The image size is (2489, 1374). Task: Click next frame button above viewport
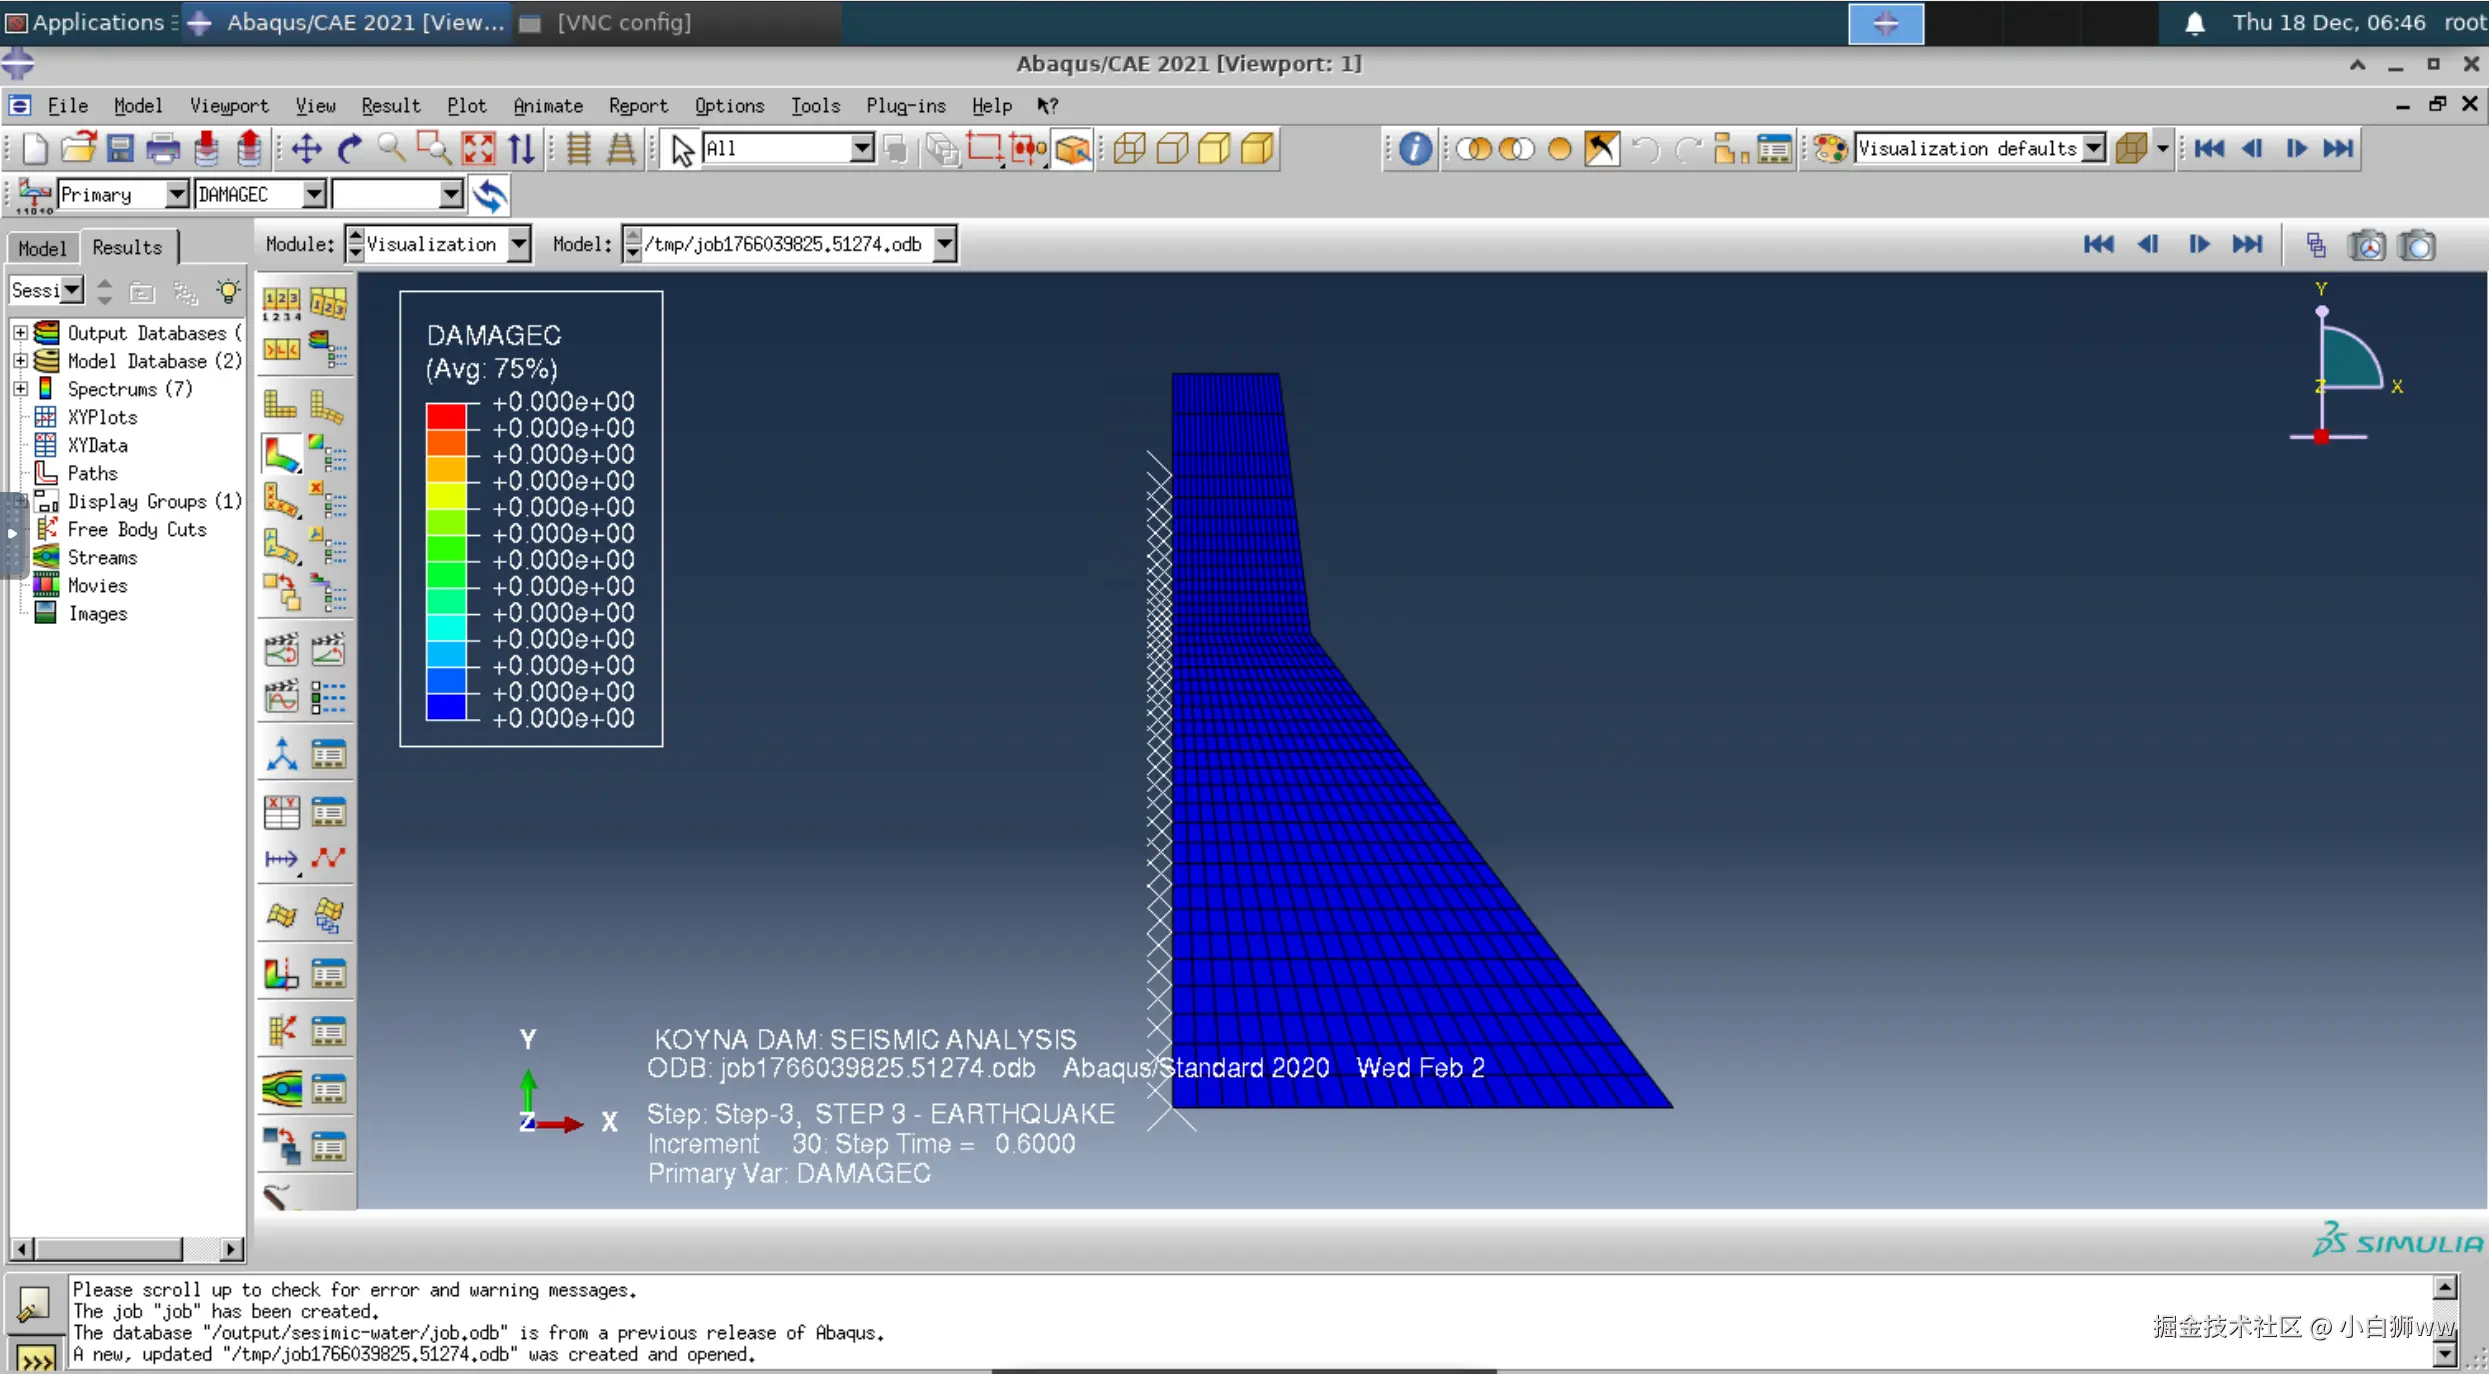[2198, 244]
